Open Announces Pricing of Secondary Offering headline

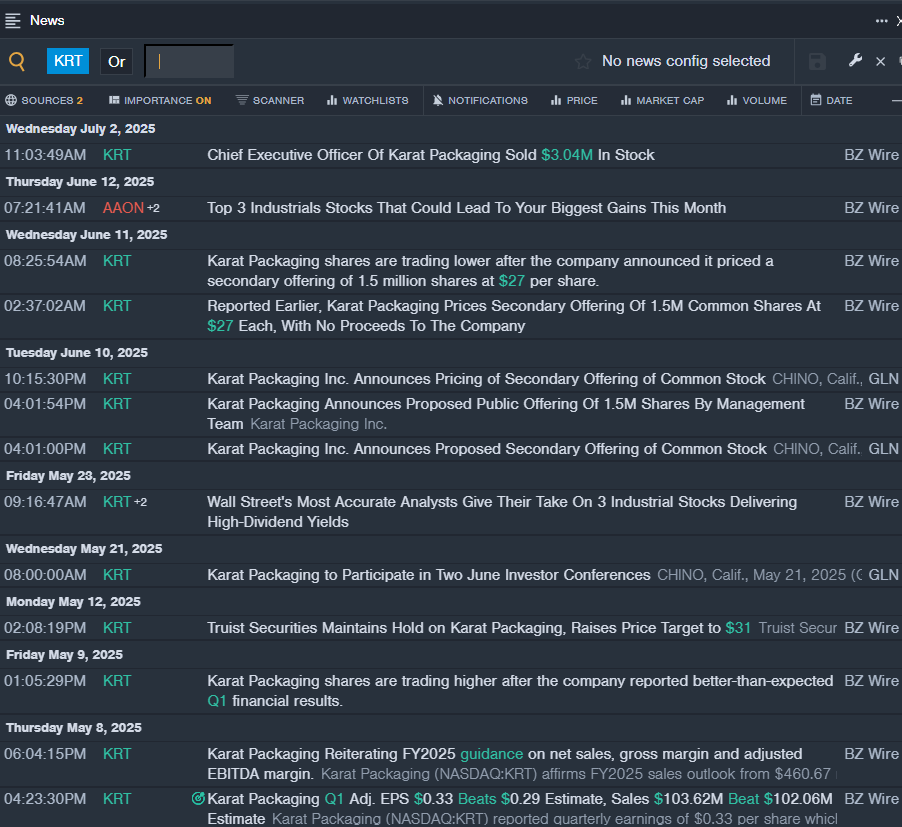486,379
